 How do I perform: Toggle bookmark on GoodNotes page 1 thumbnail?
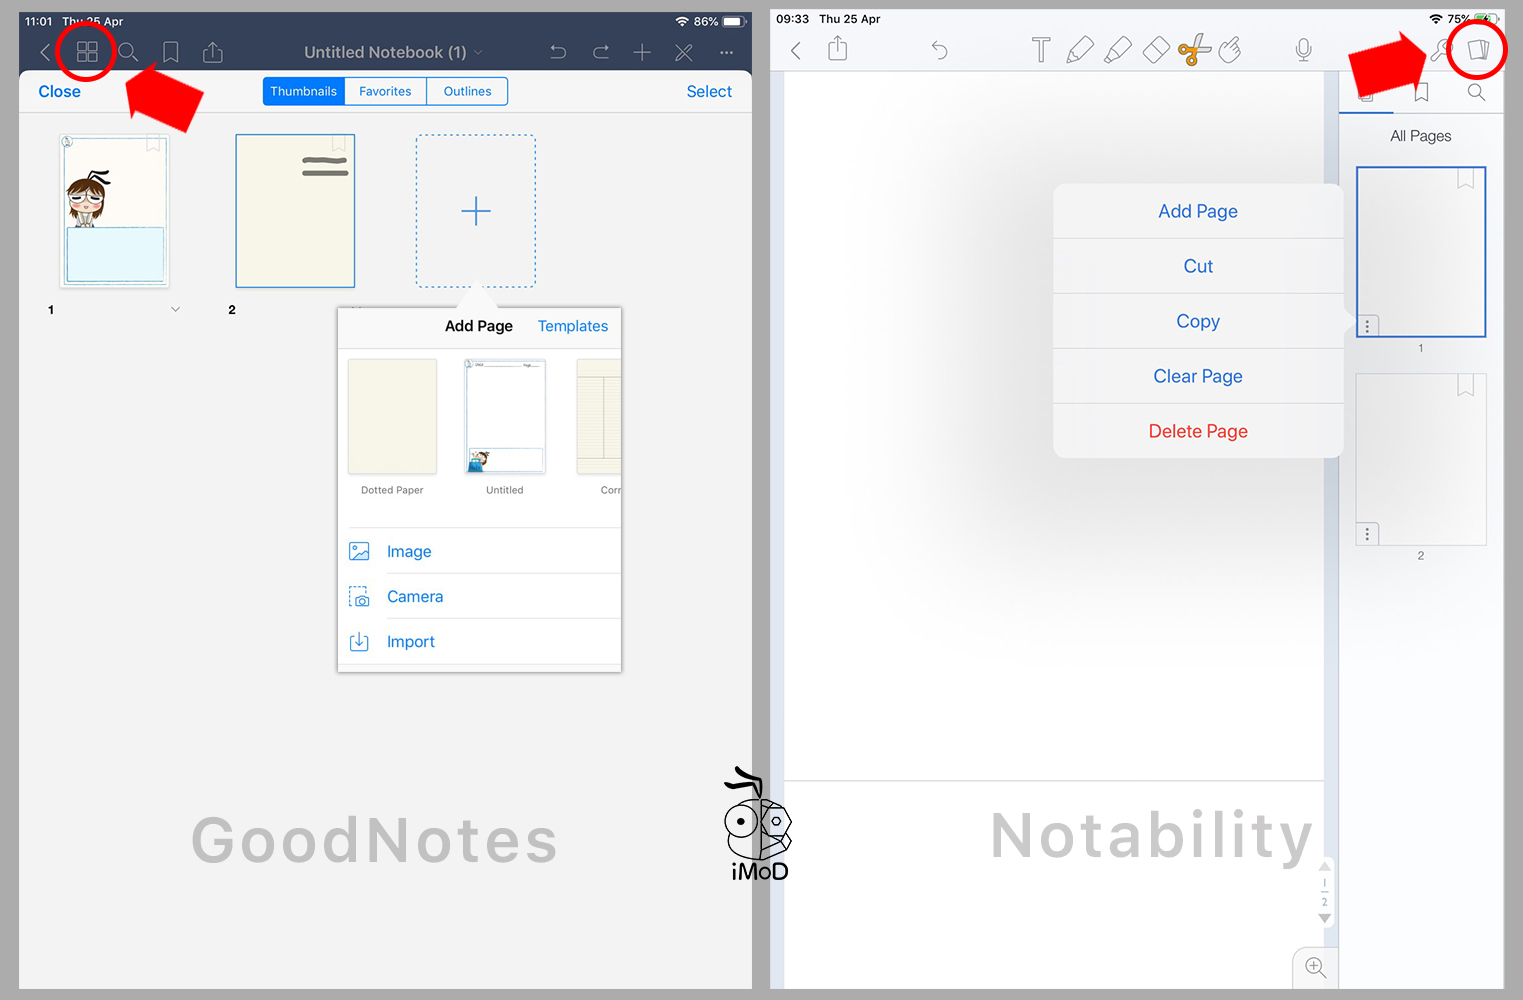pyautogui.click(x=153, y=144)
